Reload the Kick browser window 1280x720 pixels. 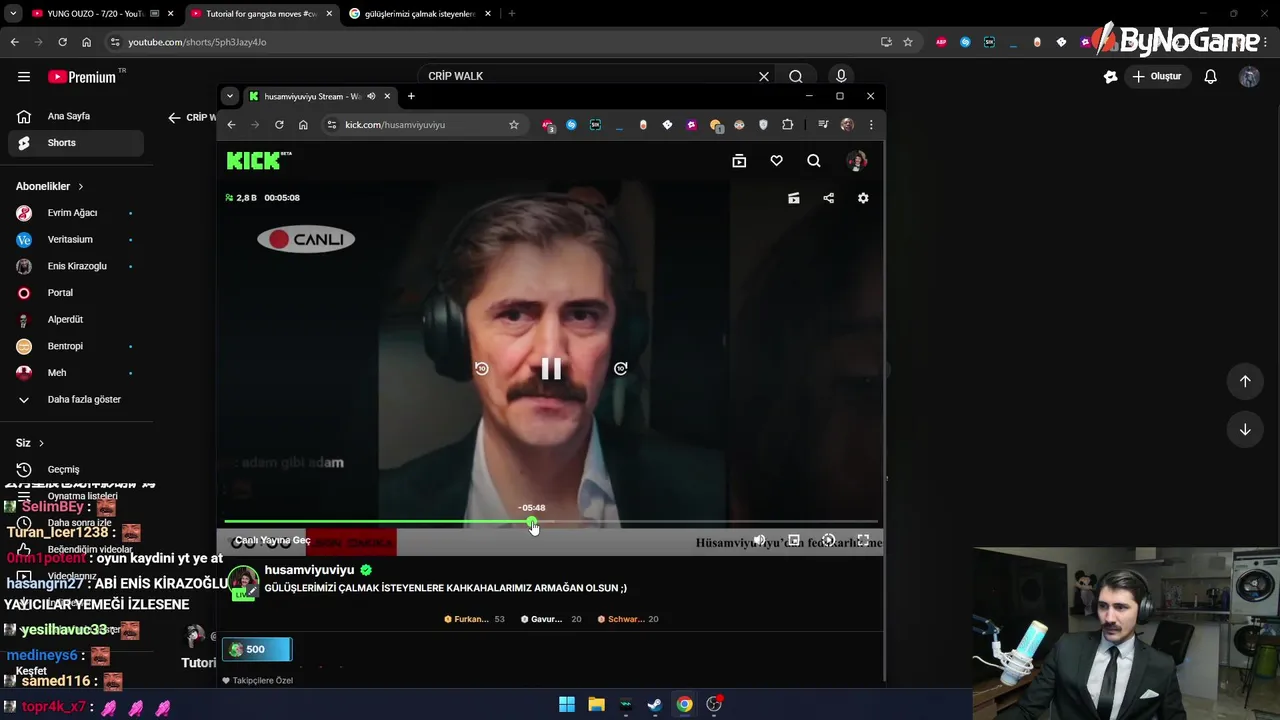pyautogui.click(x=279, y=125)
